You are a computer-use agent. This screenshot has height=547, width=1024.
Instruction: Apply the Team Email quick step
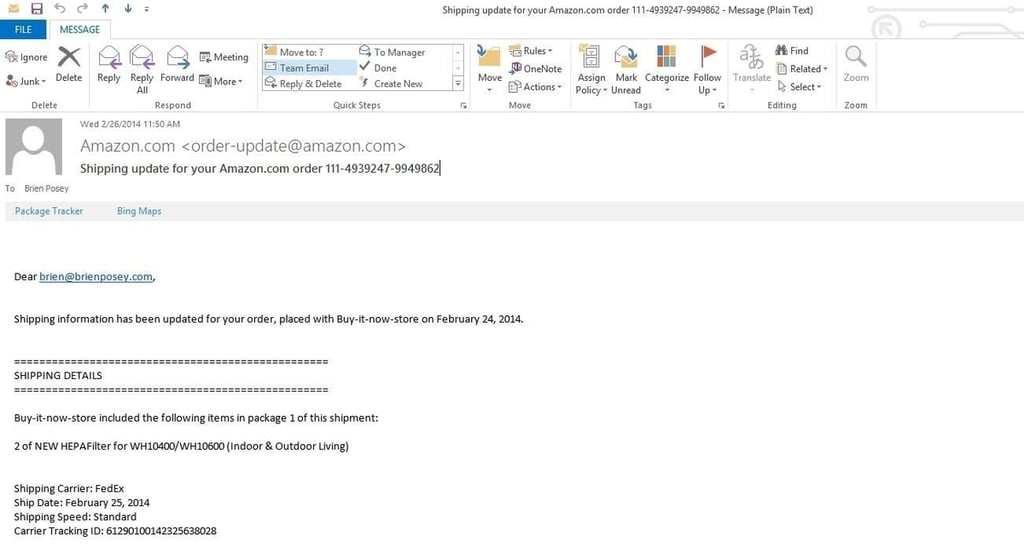pos(310,67)
